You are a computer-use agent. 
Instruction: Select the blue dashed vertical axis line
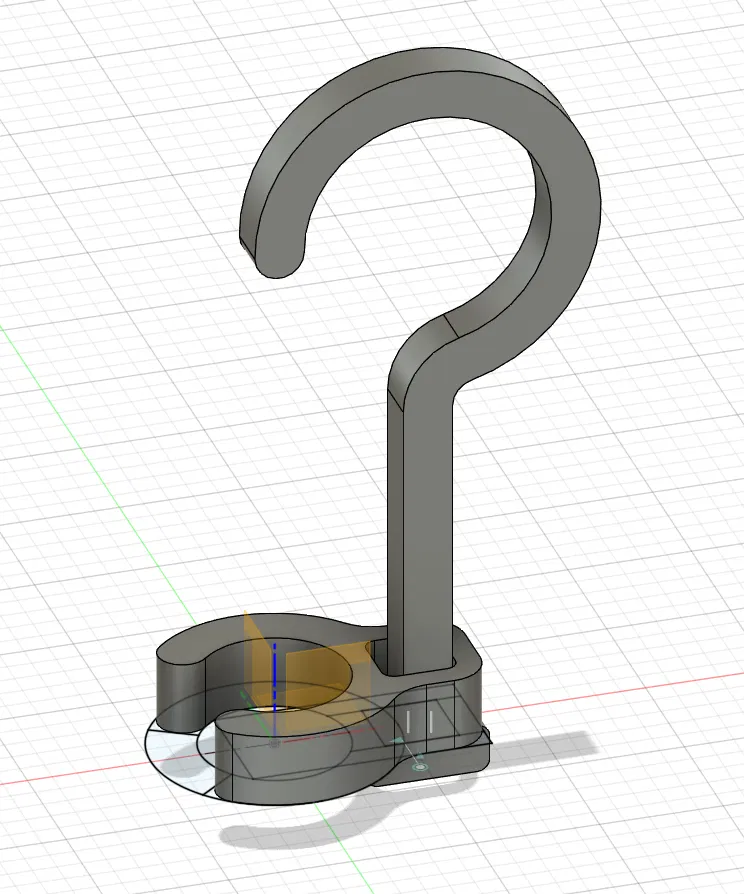(274, 691)
